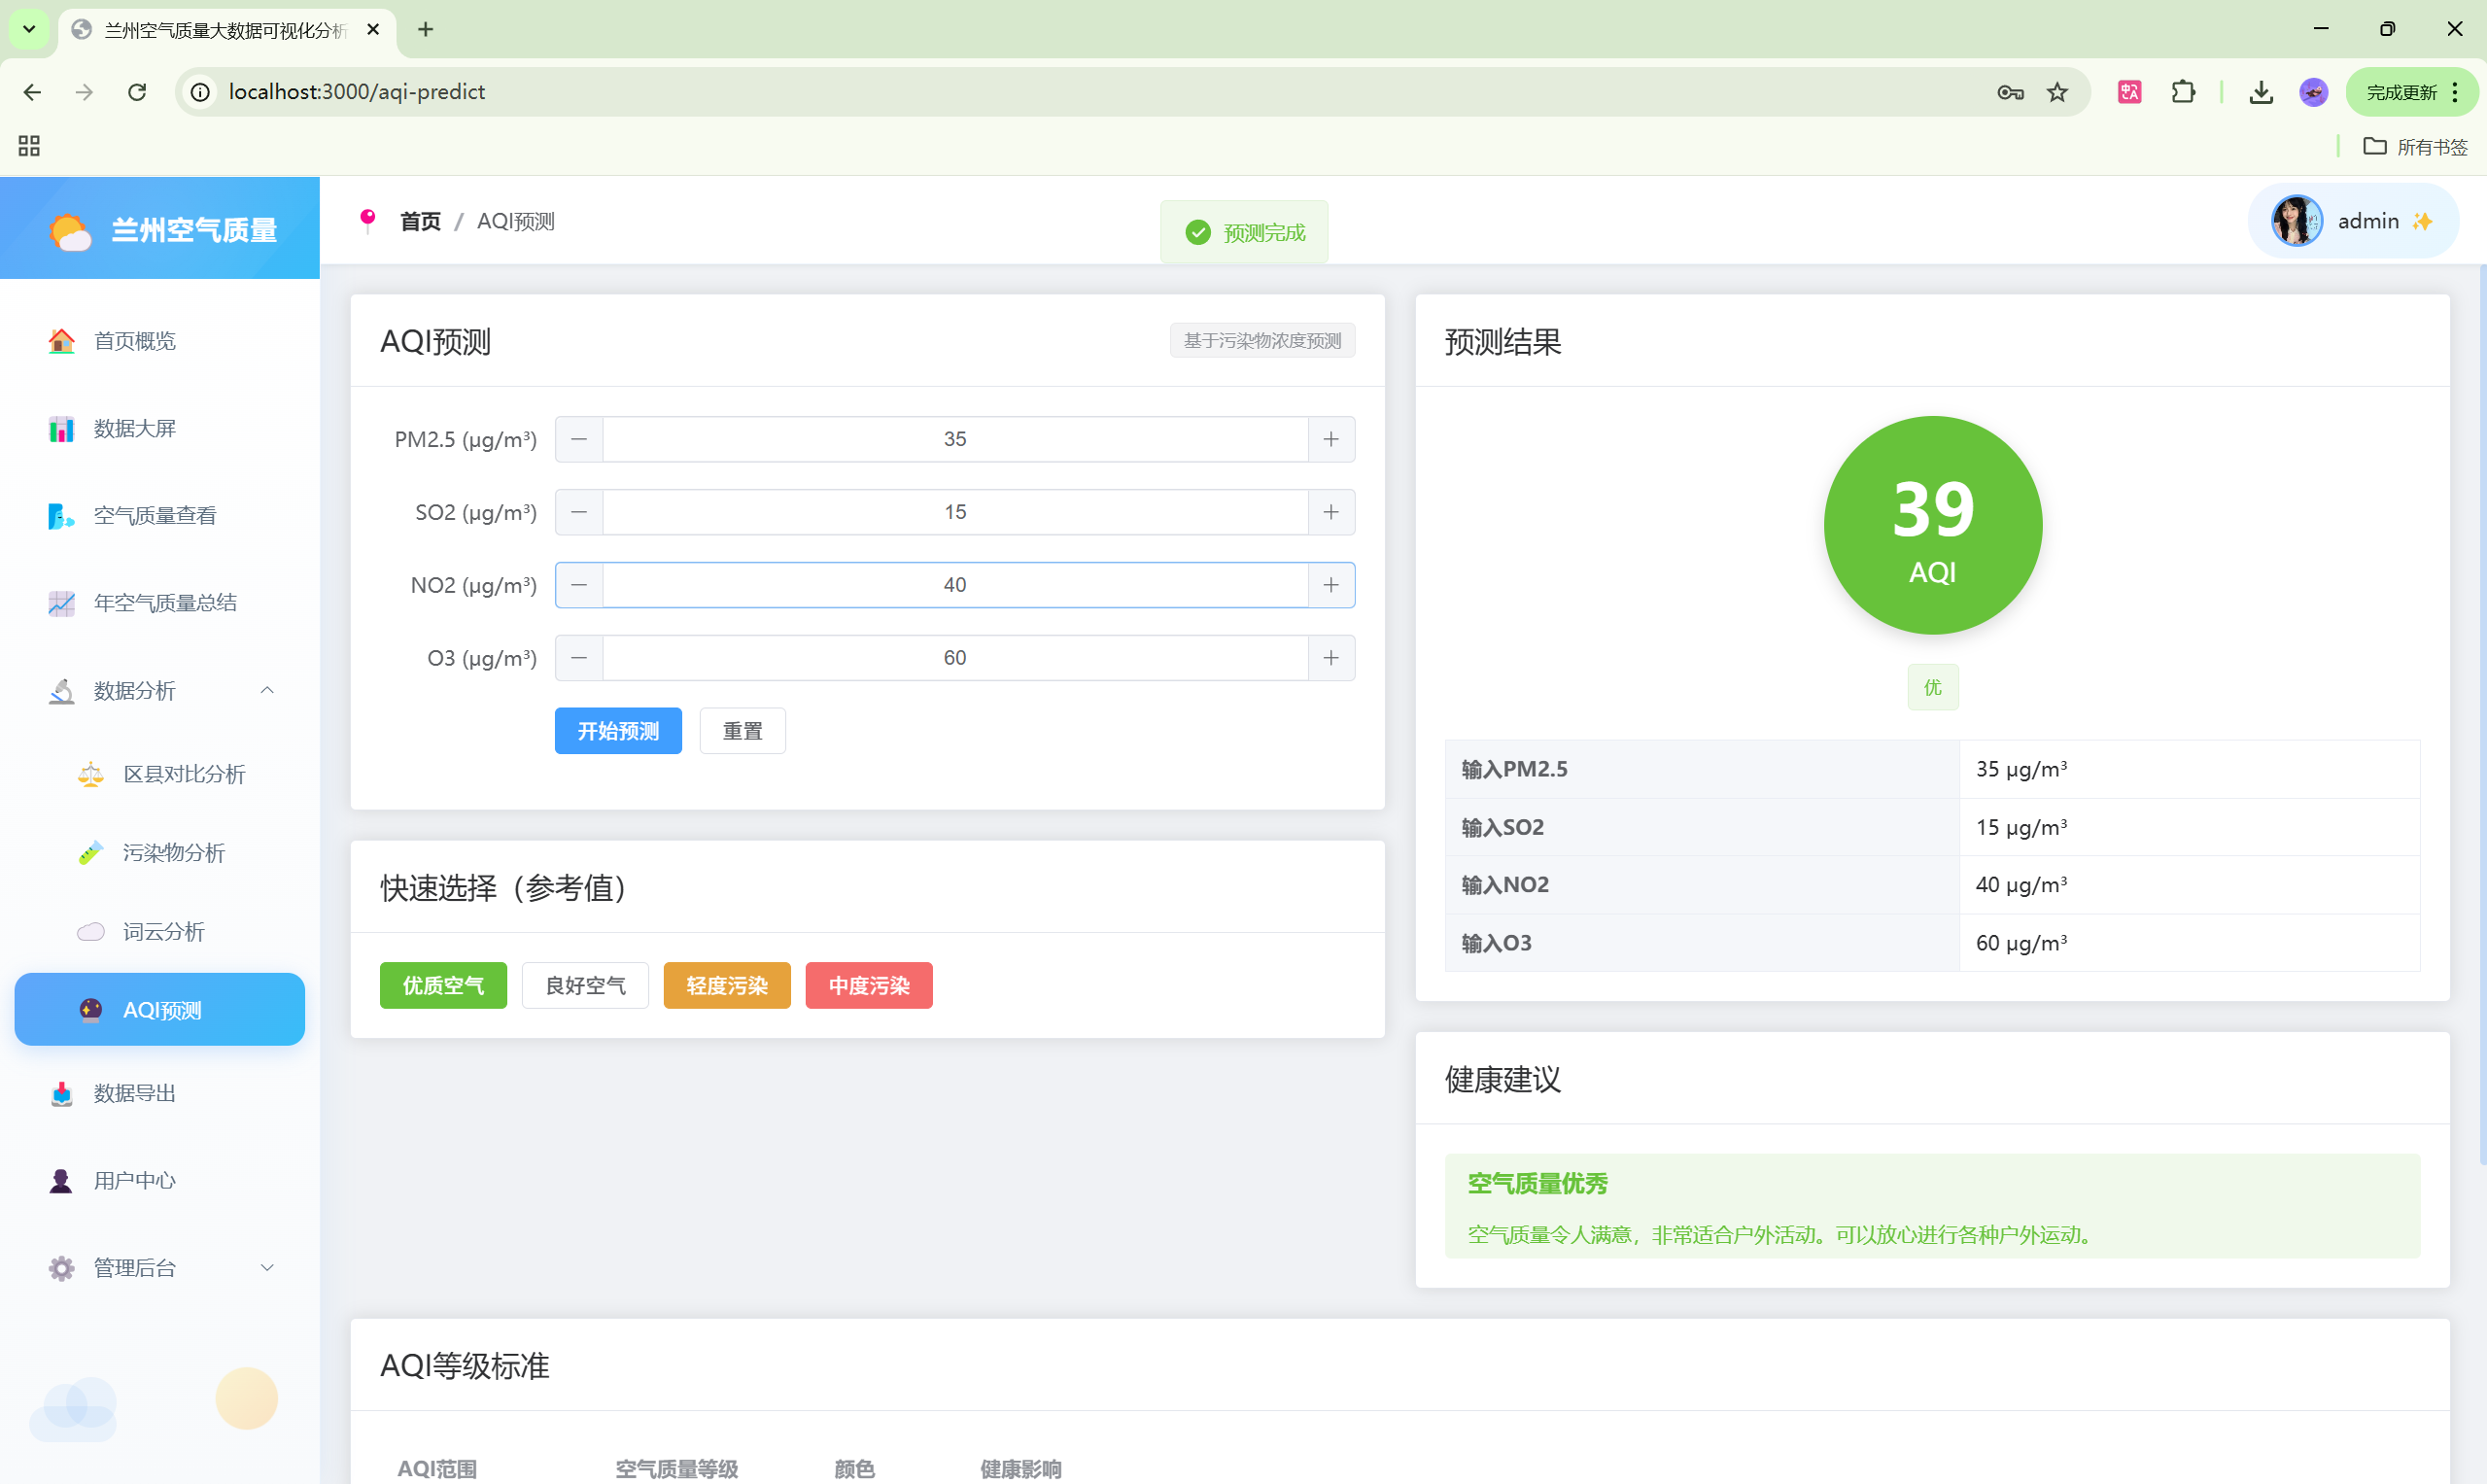Click the 年空气质量总结 trend icon
Image resolution: width=2487 pixels, height=1484 pixels.
[x=61, y=603]
